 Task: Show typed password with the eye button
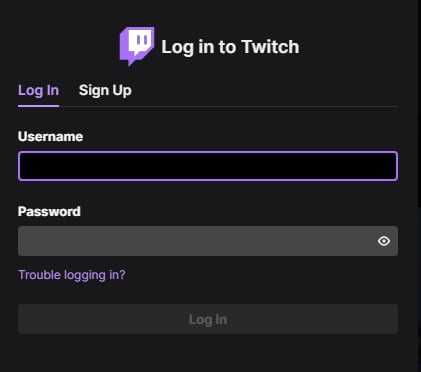[384, 241]
